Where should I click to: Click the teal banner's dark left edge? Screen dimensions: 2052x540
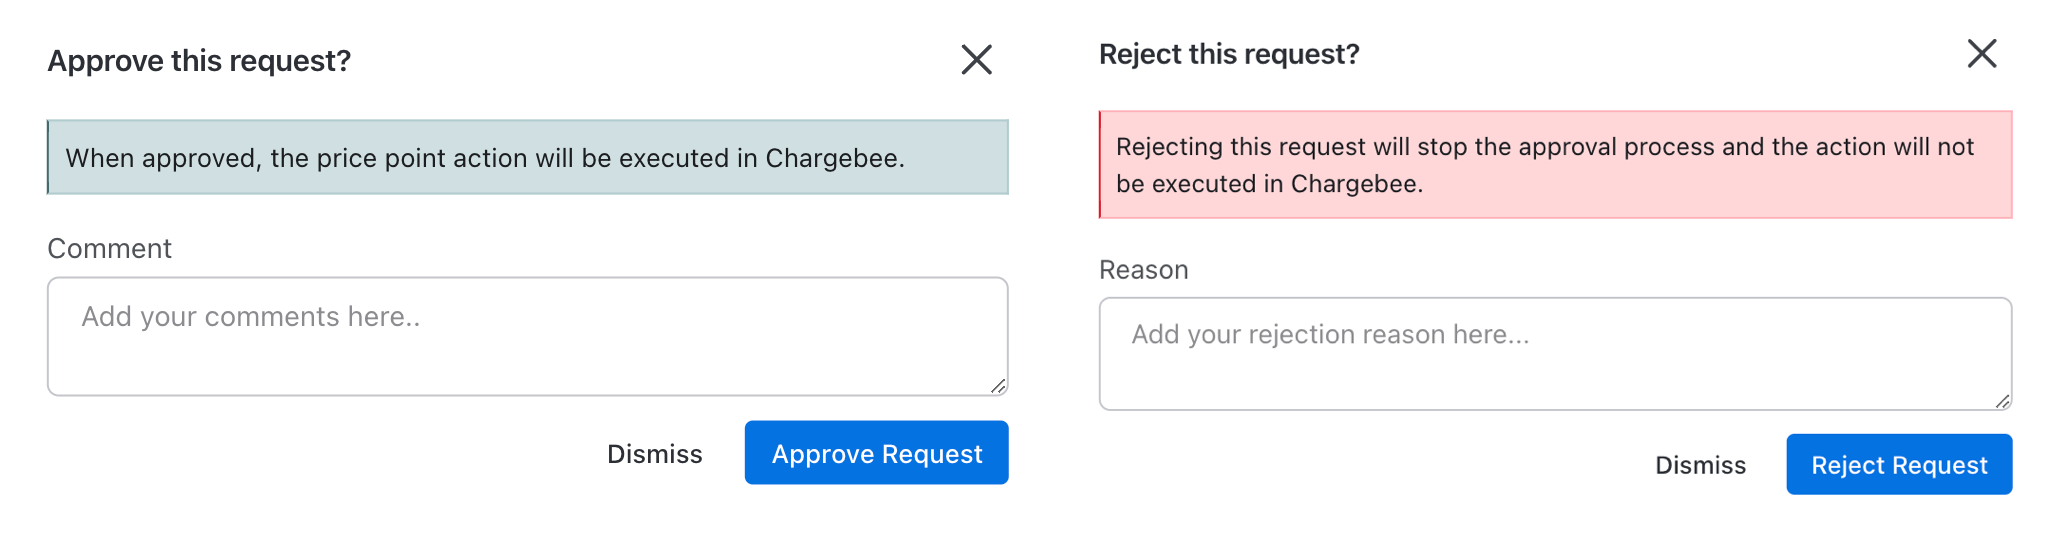[48, 158]
